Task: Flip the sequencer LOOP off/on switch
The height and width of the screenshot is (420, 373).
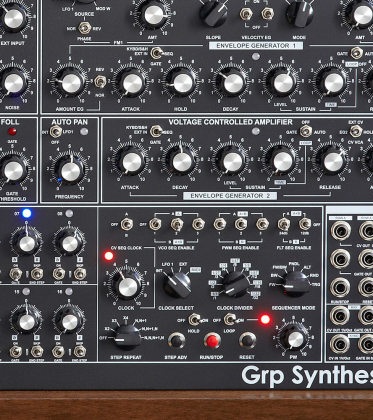Action: [230, 319]
